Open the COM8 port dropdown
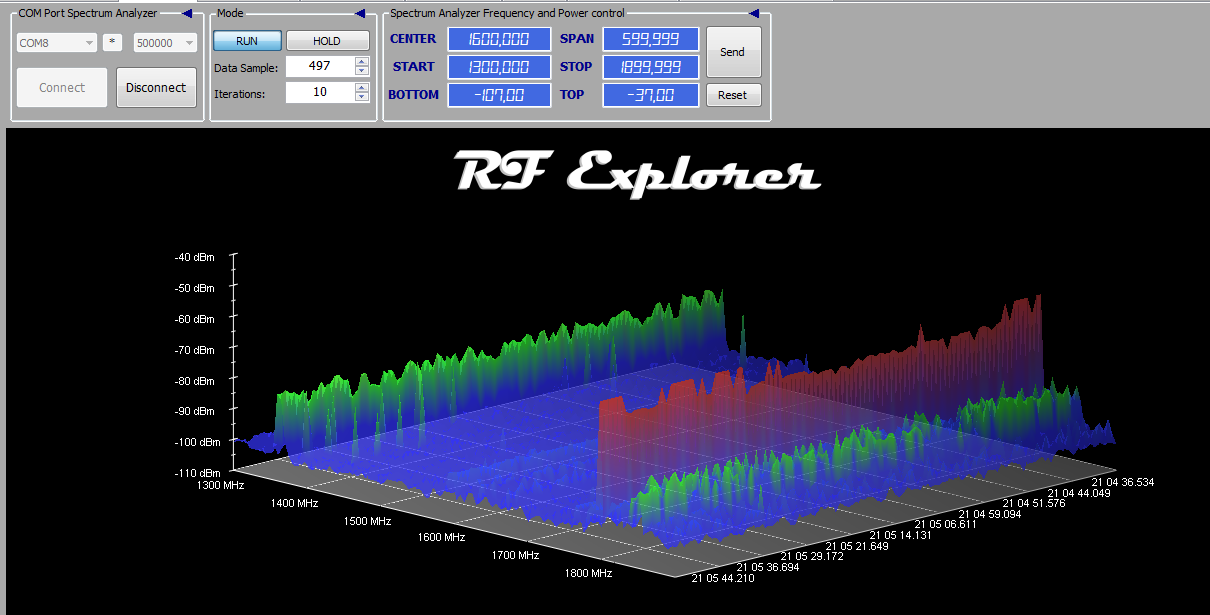The height and width of the screenshot is (615, 1210). click(57, 43)
